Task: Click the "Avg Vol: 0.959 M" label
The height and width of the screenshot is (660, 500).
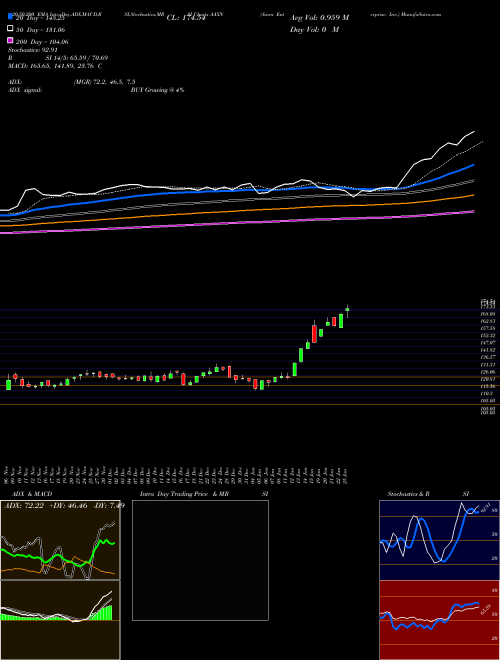Action: pos(319,18)
